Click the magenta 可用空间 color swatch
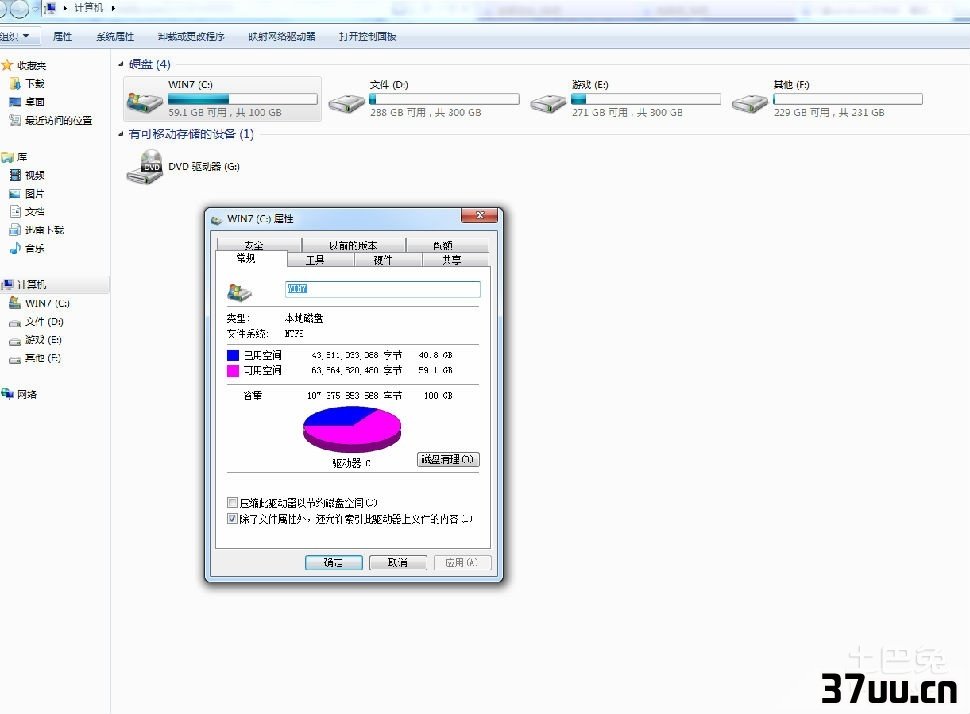The width and height of the screenshot is (970, 714). (233, 371)
